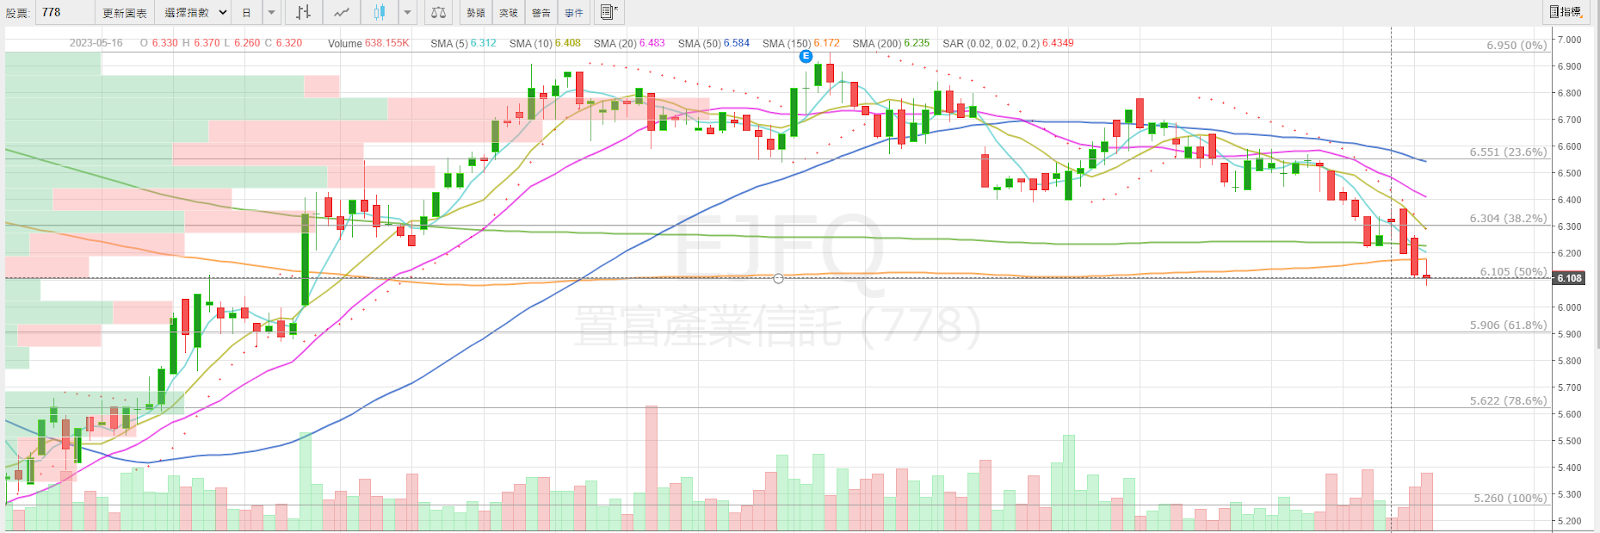The height and width of the screenshot is (533, 1600).
Task: Expand the period dropdown arrow next to 日
Action: [x=272, y=13]
